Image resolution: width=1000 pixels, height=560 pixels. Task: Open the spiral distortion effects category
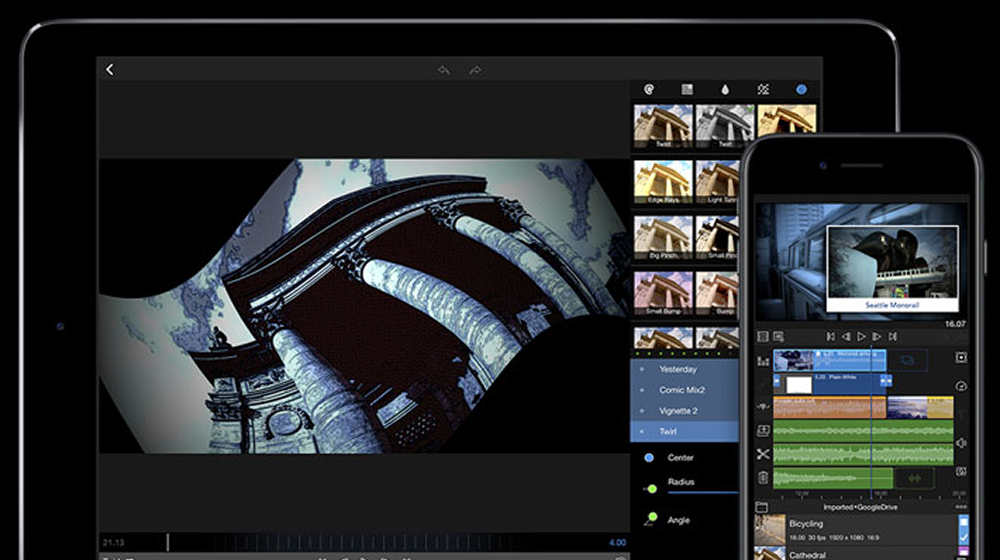pyautogui.click(x=649, y=90)
